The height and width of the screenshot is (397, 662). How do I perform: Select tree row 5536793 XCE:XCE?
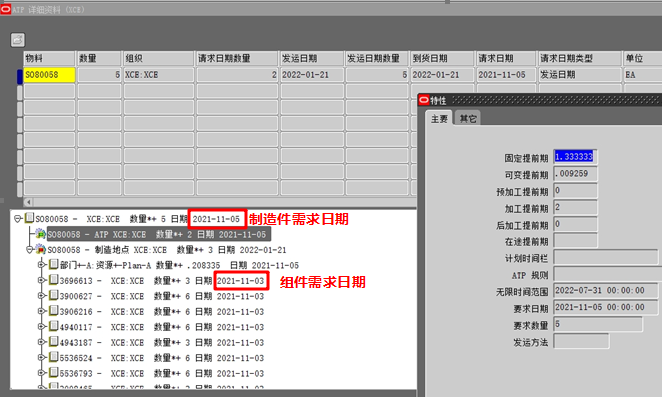[x=162, y=374]
